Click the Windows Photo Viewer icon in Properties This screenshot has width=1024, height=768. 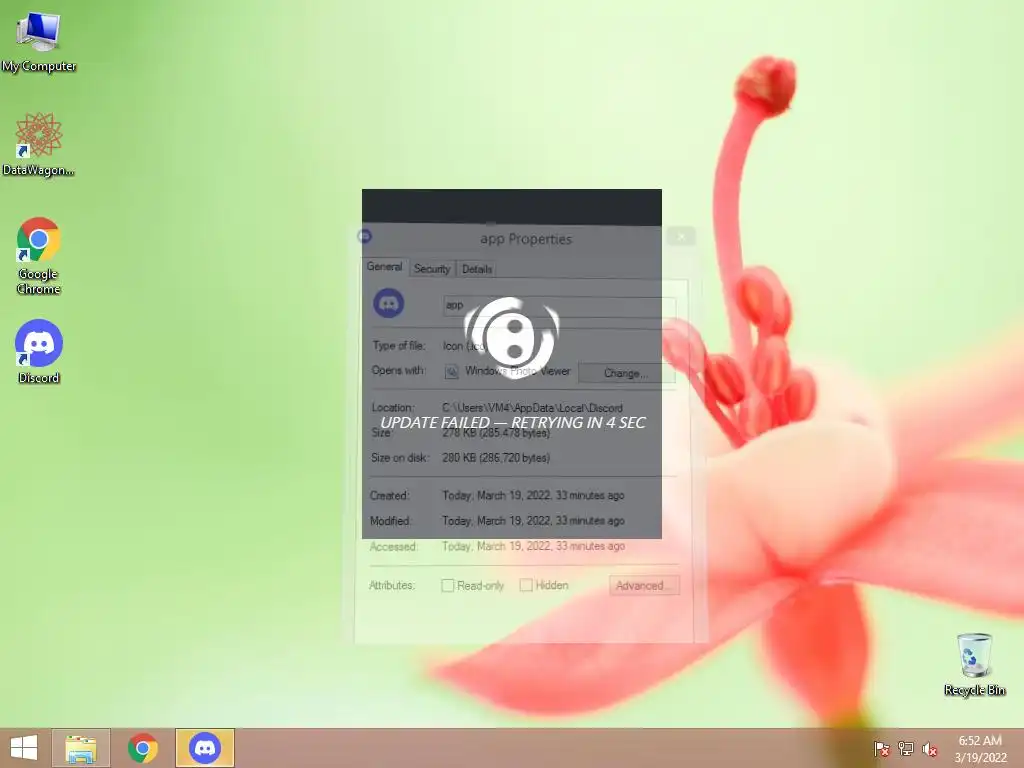pos(451,372)
